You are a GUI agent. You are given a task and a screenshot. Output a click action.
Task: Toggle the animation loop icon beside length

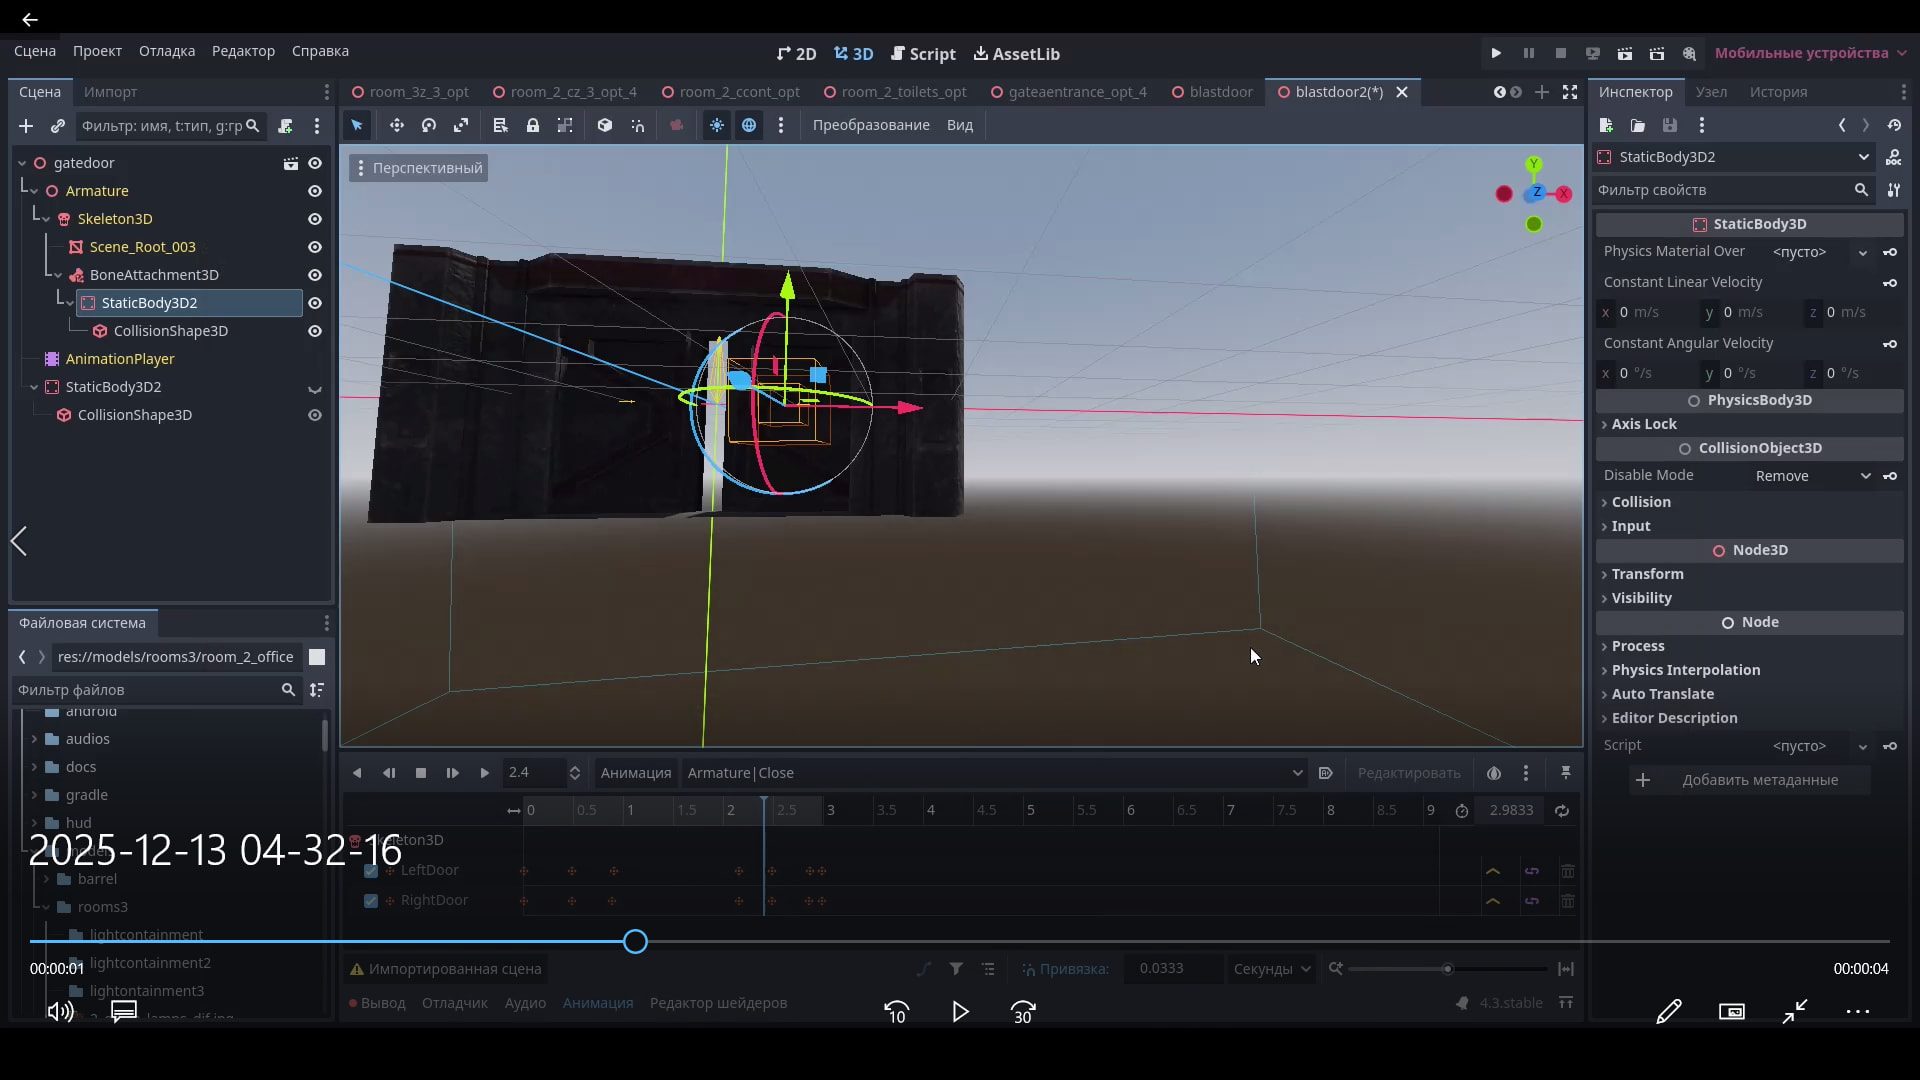point(1562,811)
